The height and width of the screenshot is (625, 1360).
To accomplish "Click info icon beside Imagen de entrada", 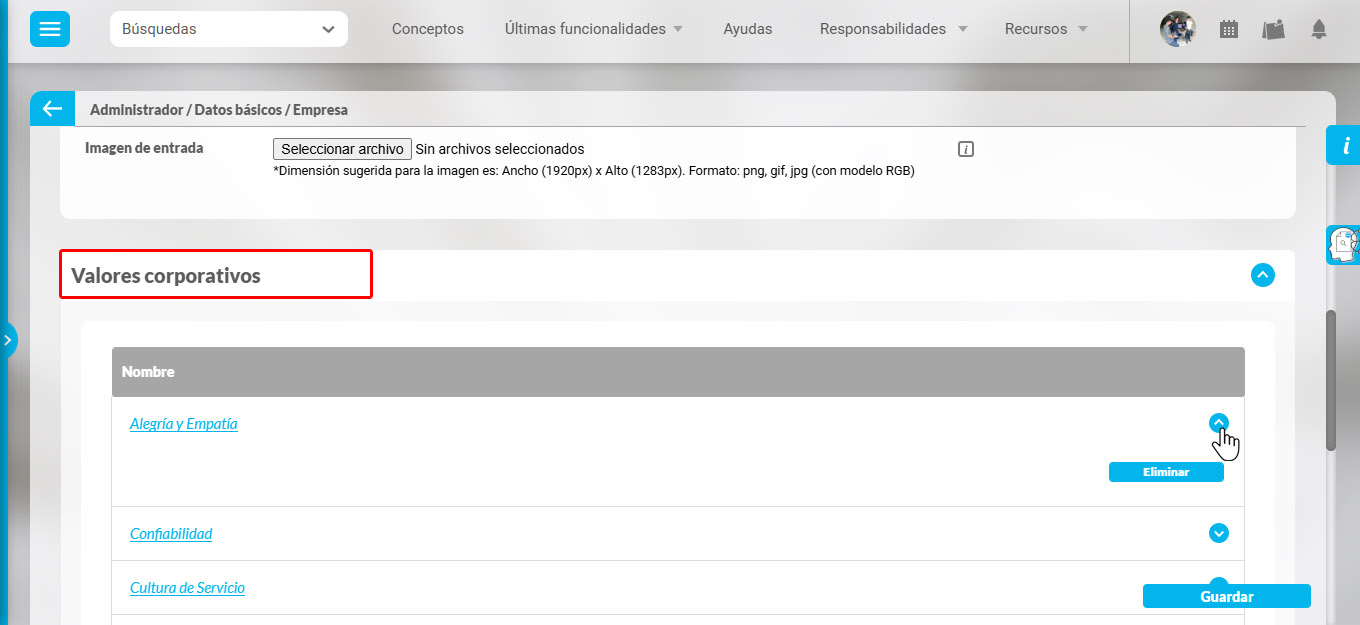I will (965, 149).
